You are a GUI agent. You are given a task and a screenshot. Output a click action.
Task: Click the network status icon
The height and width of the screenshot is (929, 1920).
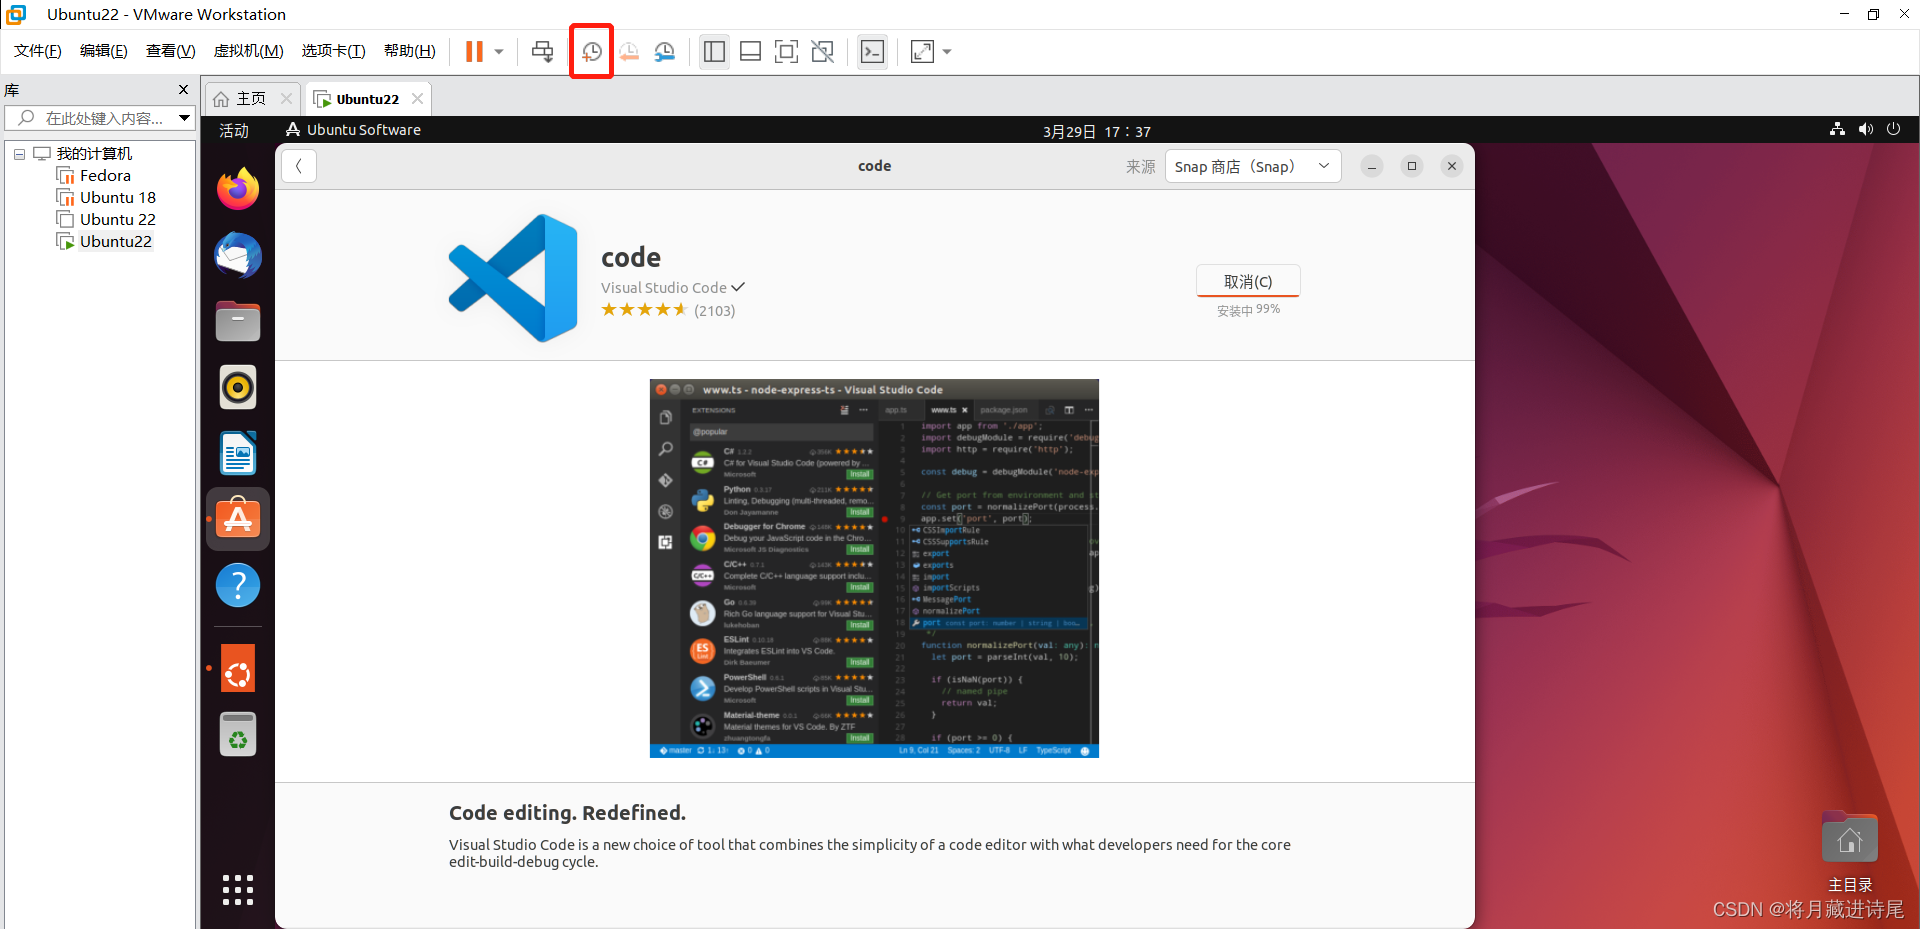click(1837, 129)
